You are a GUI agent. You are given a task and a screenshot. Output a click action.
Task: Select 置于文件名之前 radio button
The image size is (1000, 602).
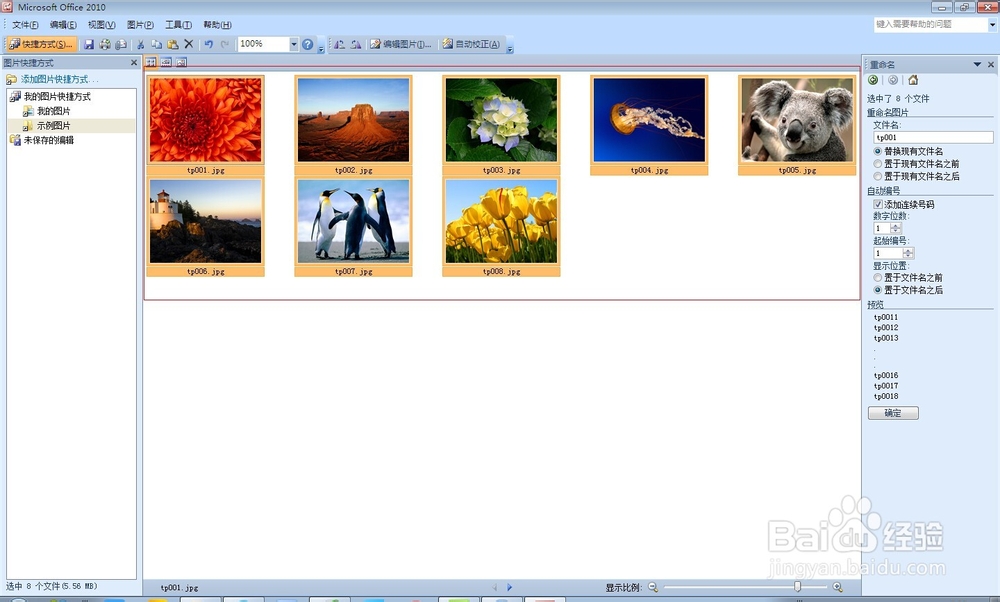coord(878,277)
